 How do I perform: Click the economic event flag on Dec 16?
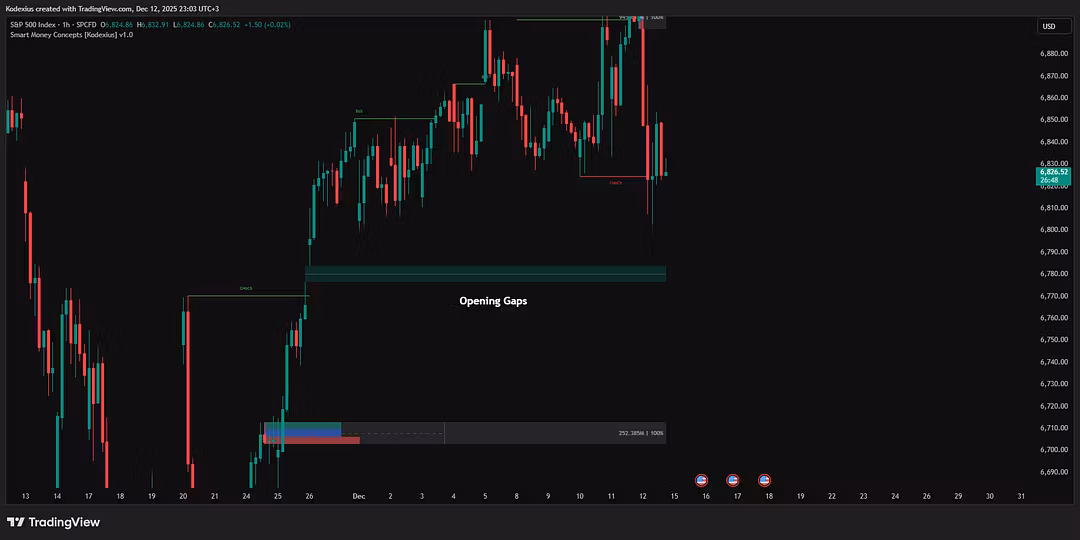click(701, 480)
